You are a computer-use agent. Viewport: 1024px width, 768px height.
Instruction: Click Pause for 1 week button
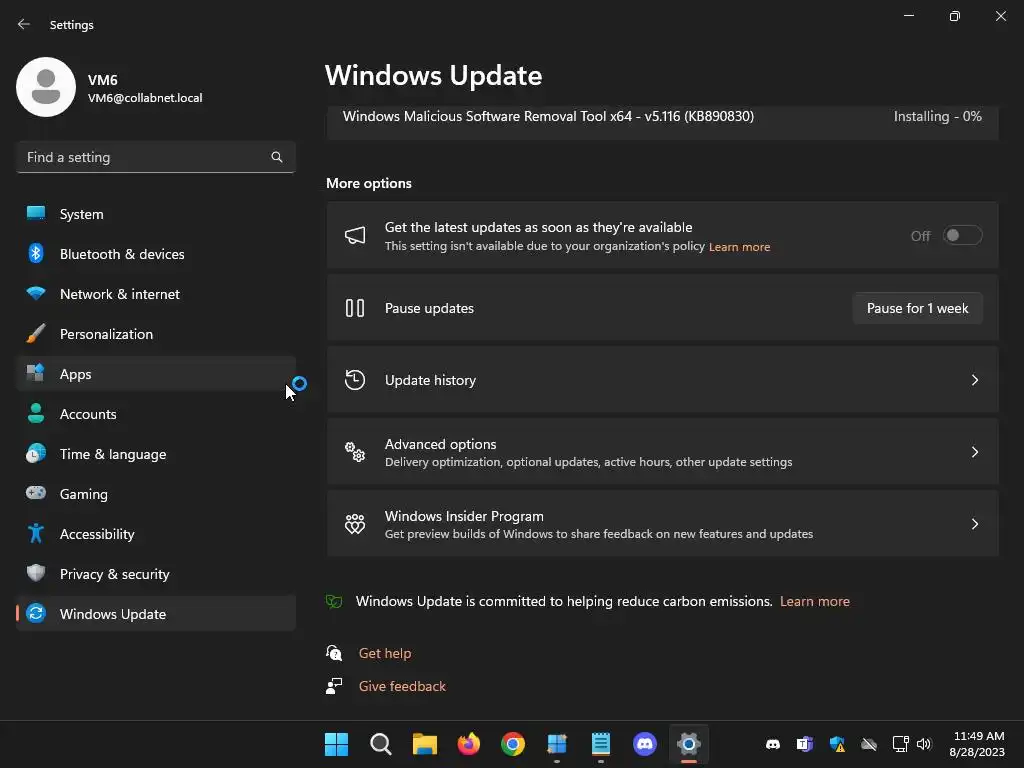coord(918,308)
